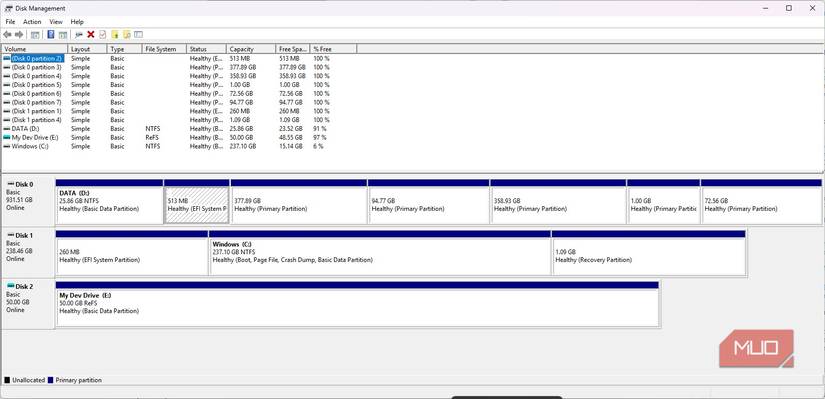Click the "ReFS" file system cell
Image resolution: width=825 pixels, height=399 pixels.
[152, 137]
